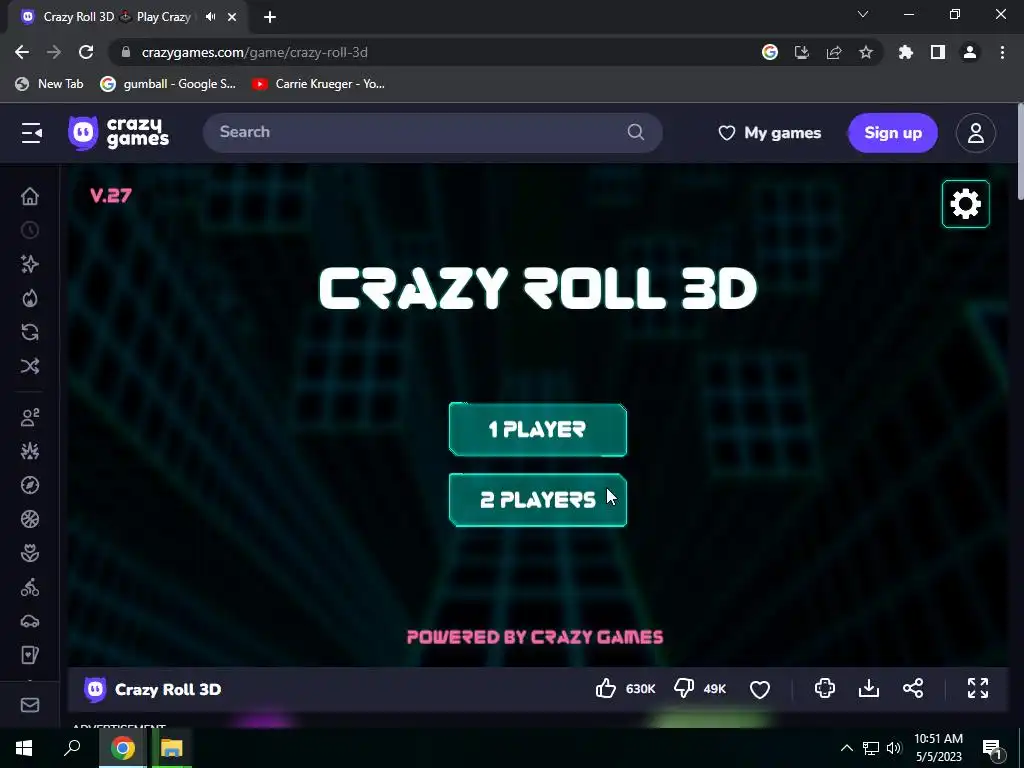Start a 1 Player game
The image size is (1024, 768).
point(537,430)
